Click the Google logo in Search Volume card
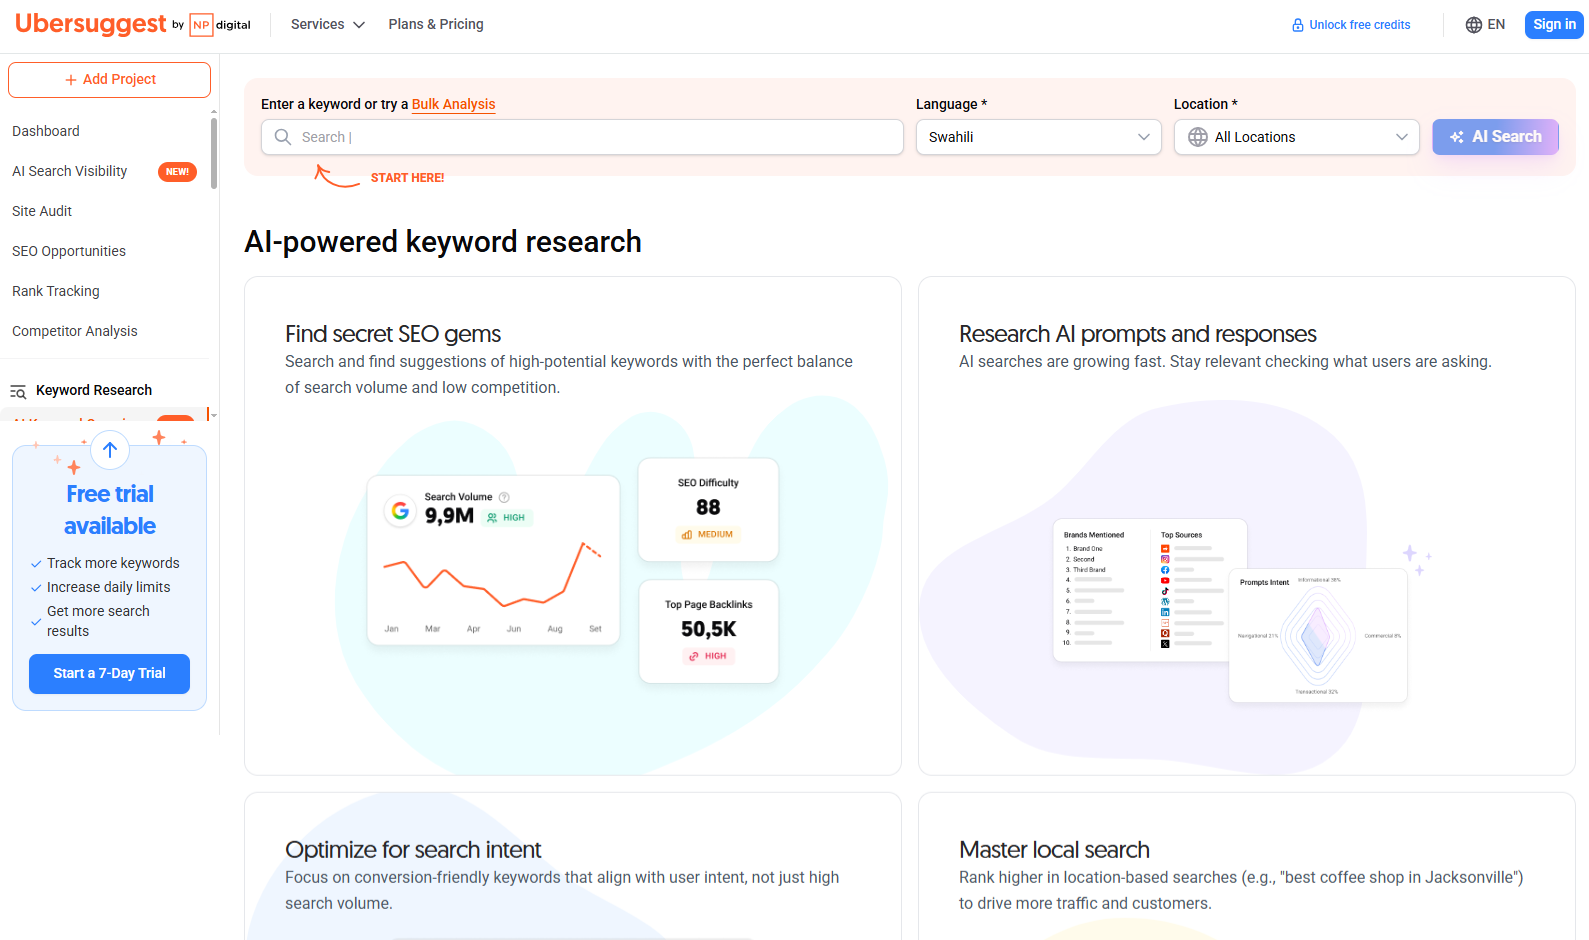 click(x=400, y=511)
